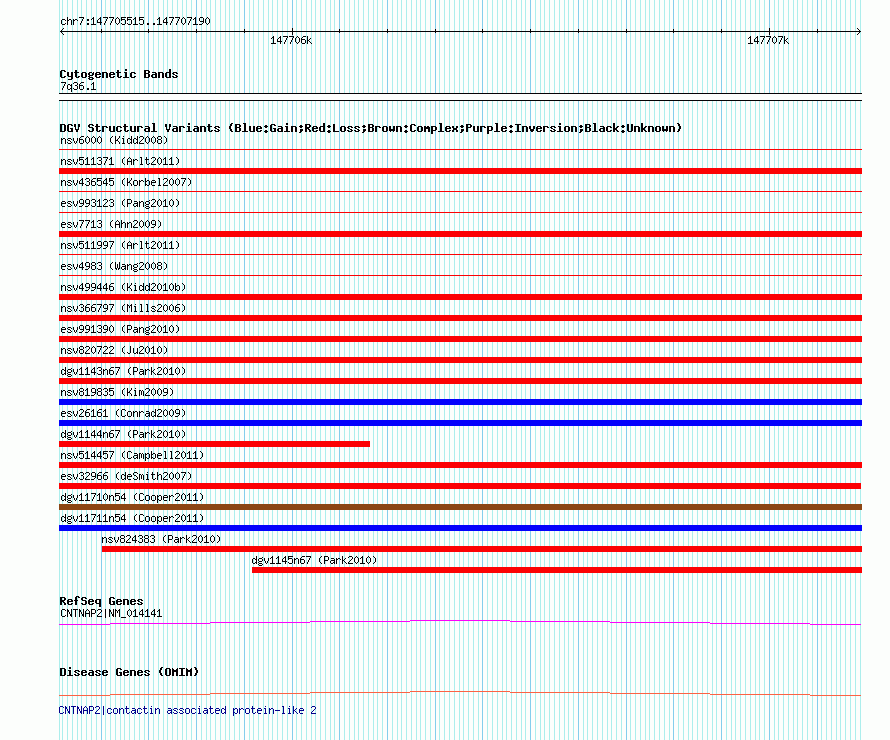Click the red bar of nsv824383

(x=482, y=549)
